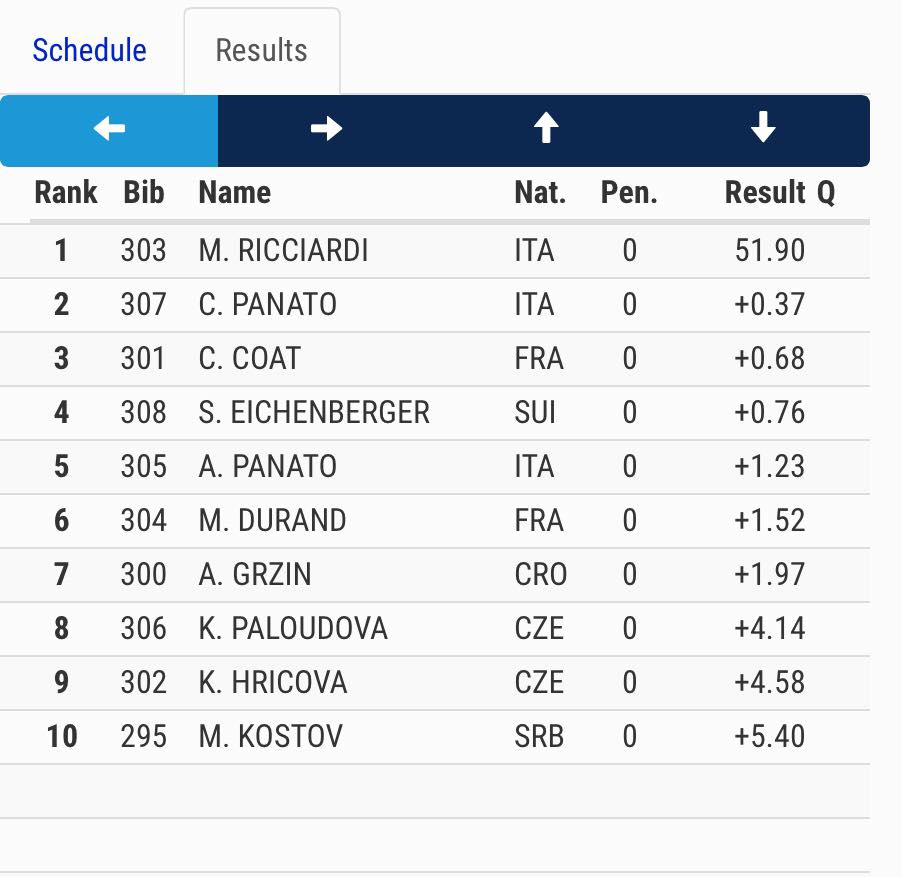This screenshot has height=877, width=902.
Task: Select A. GRZIN result row
Action: [x=255, y=574]
